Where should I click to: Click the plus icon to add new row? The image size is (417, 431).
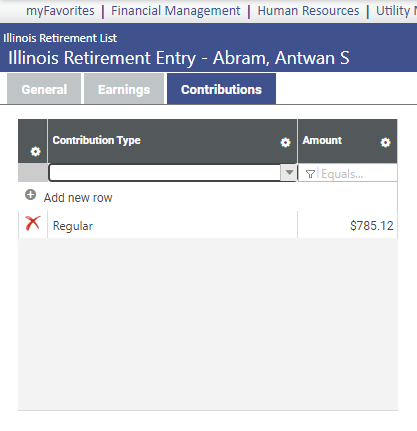point(31,195)
